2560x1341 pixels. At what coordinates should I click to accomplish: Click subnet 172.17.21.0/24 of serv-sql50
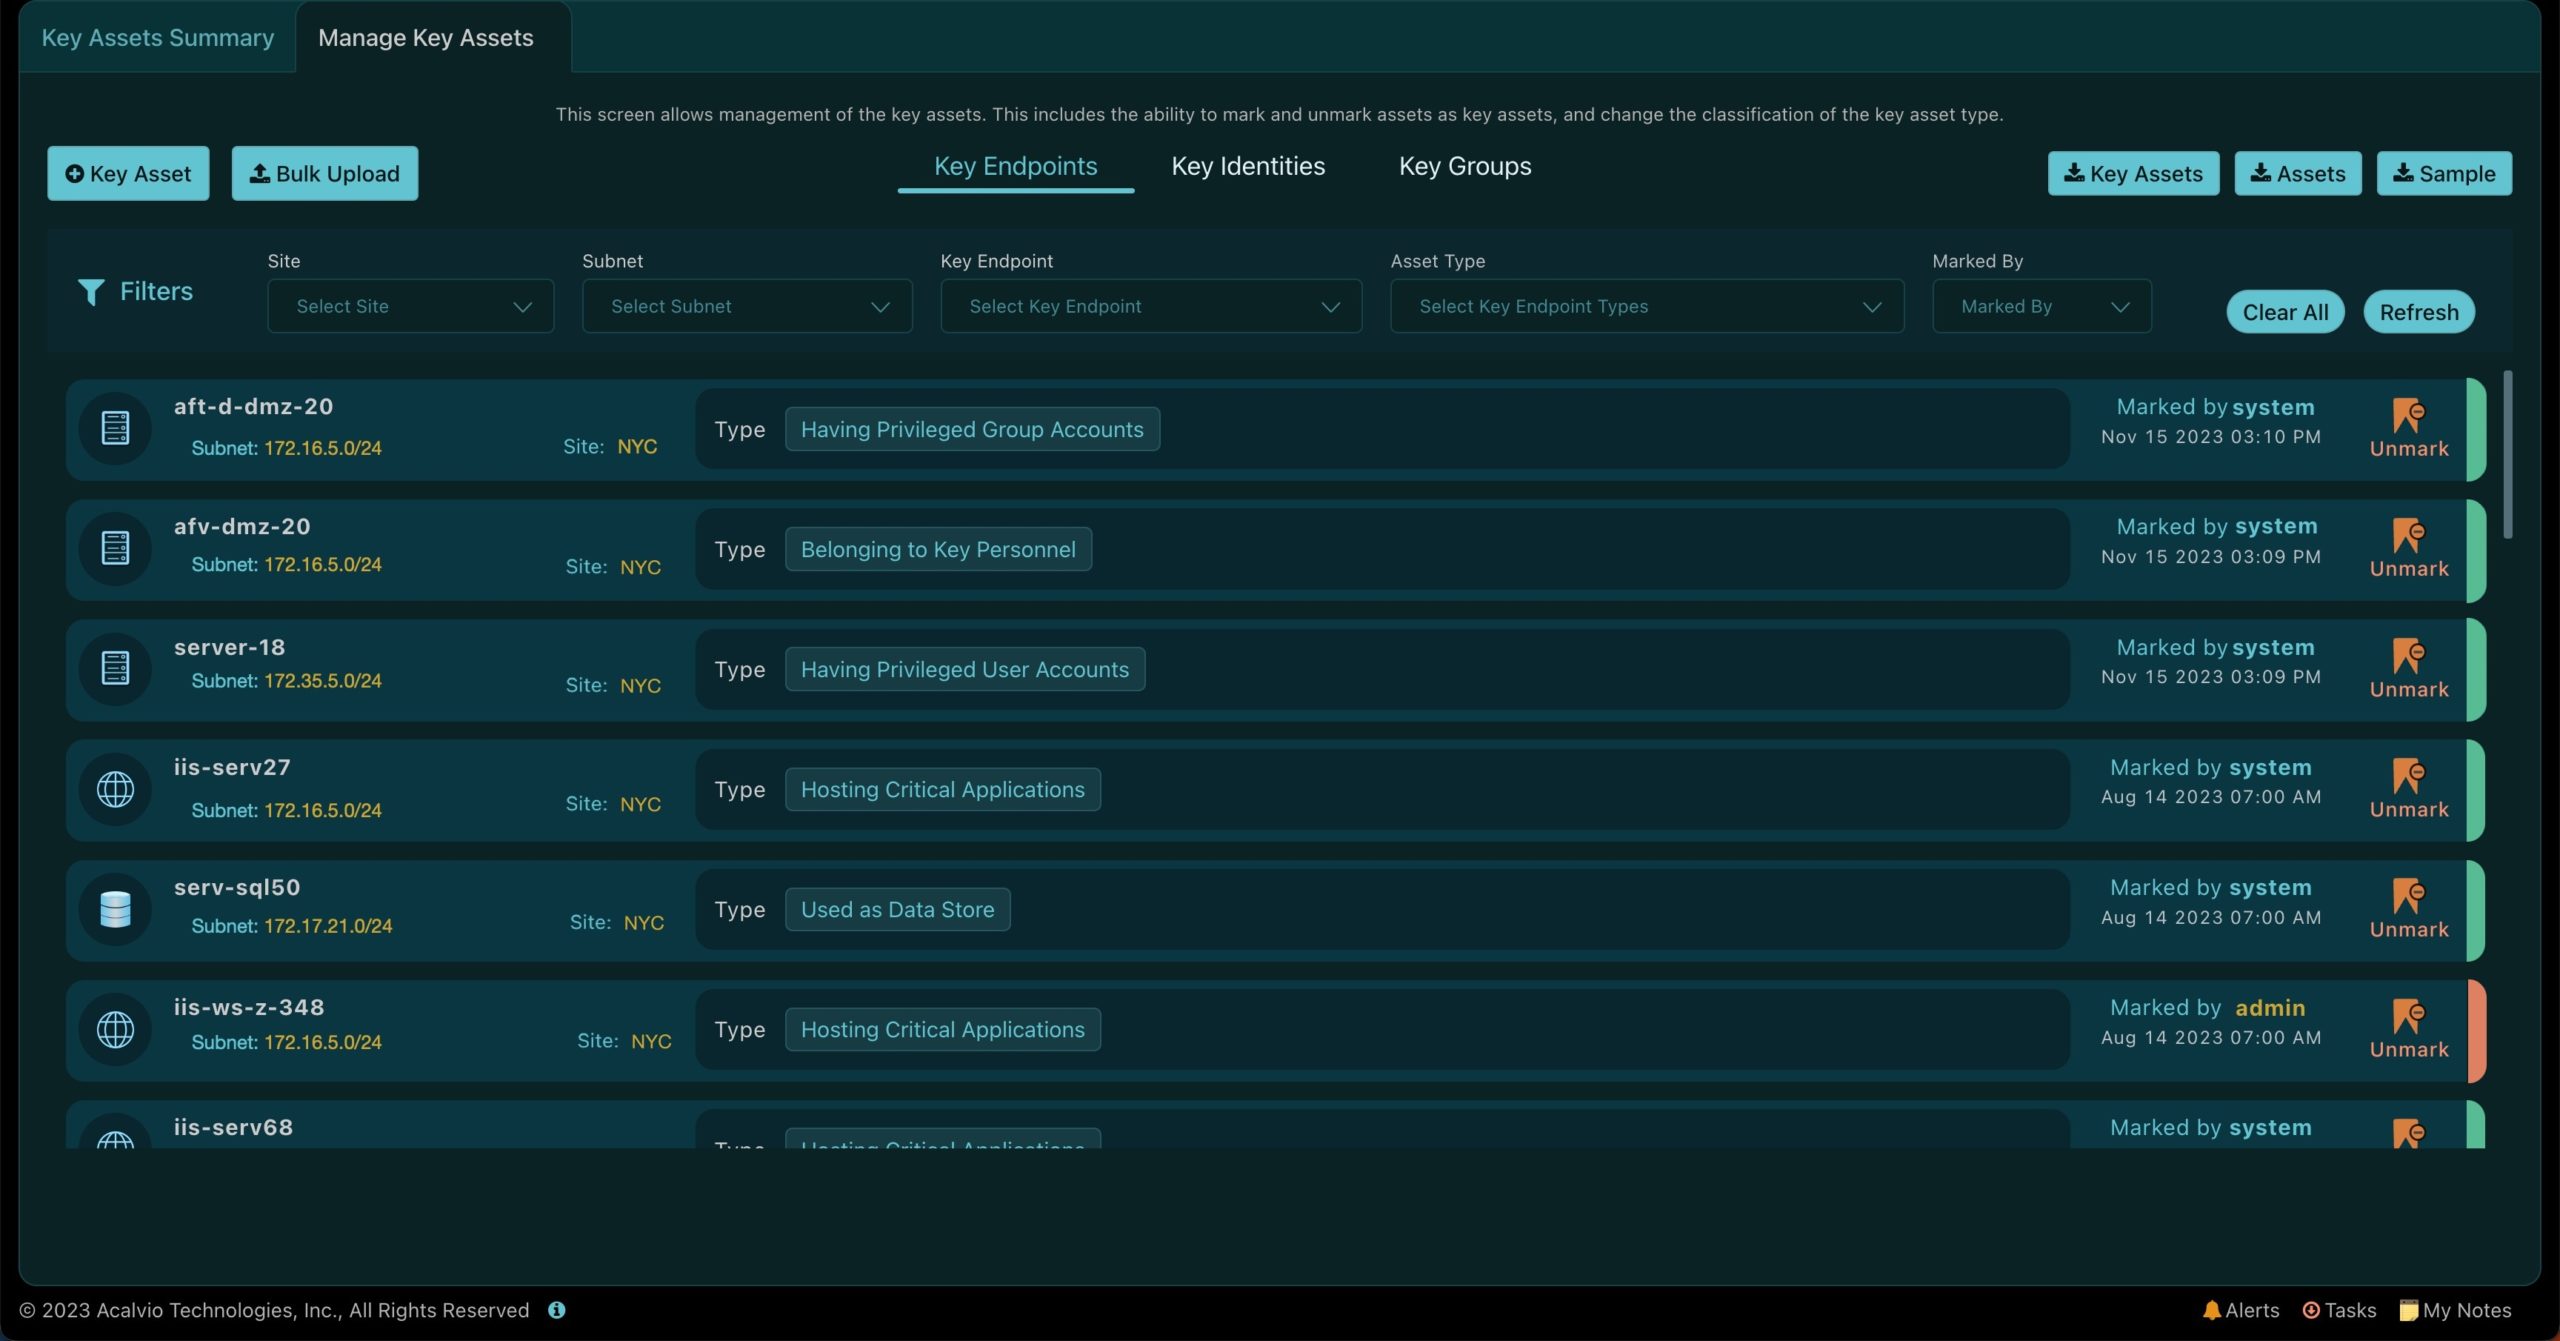coord(328,927)
